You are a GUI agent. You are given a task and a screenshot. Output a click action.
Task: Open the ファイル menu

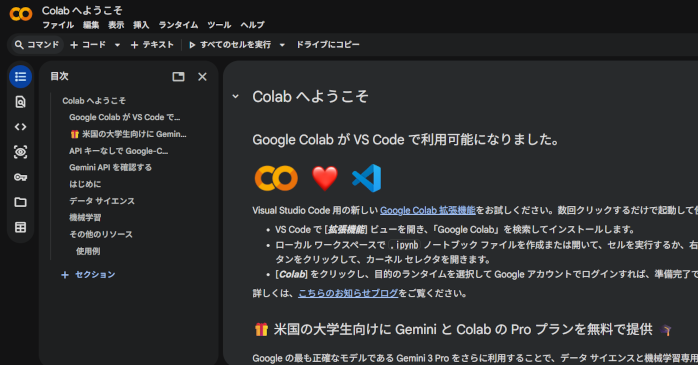tap(58, 25)
